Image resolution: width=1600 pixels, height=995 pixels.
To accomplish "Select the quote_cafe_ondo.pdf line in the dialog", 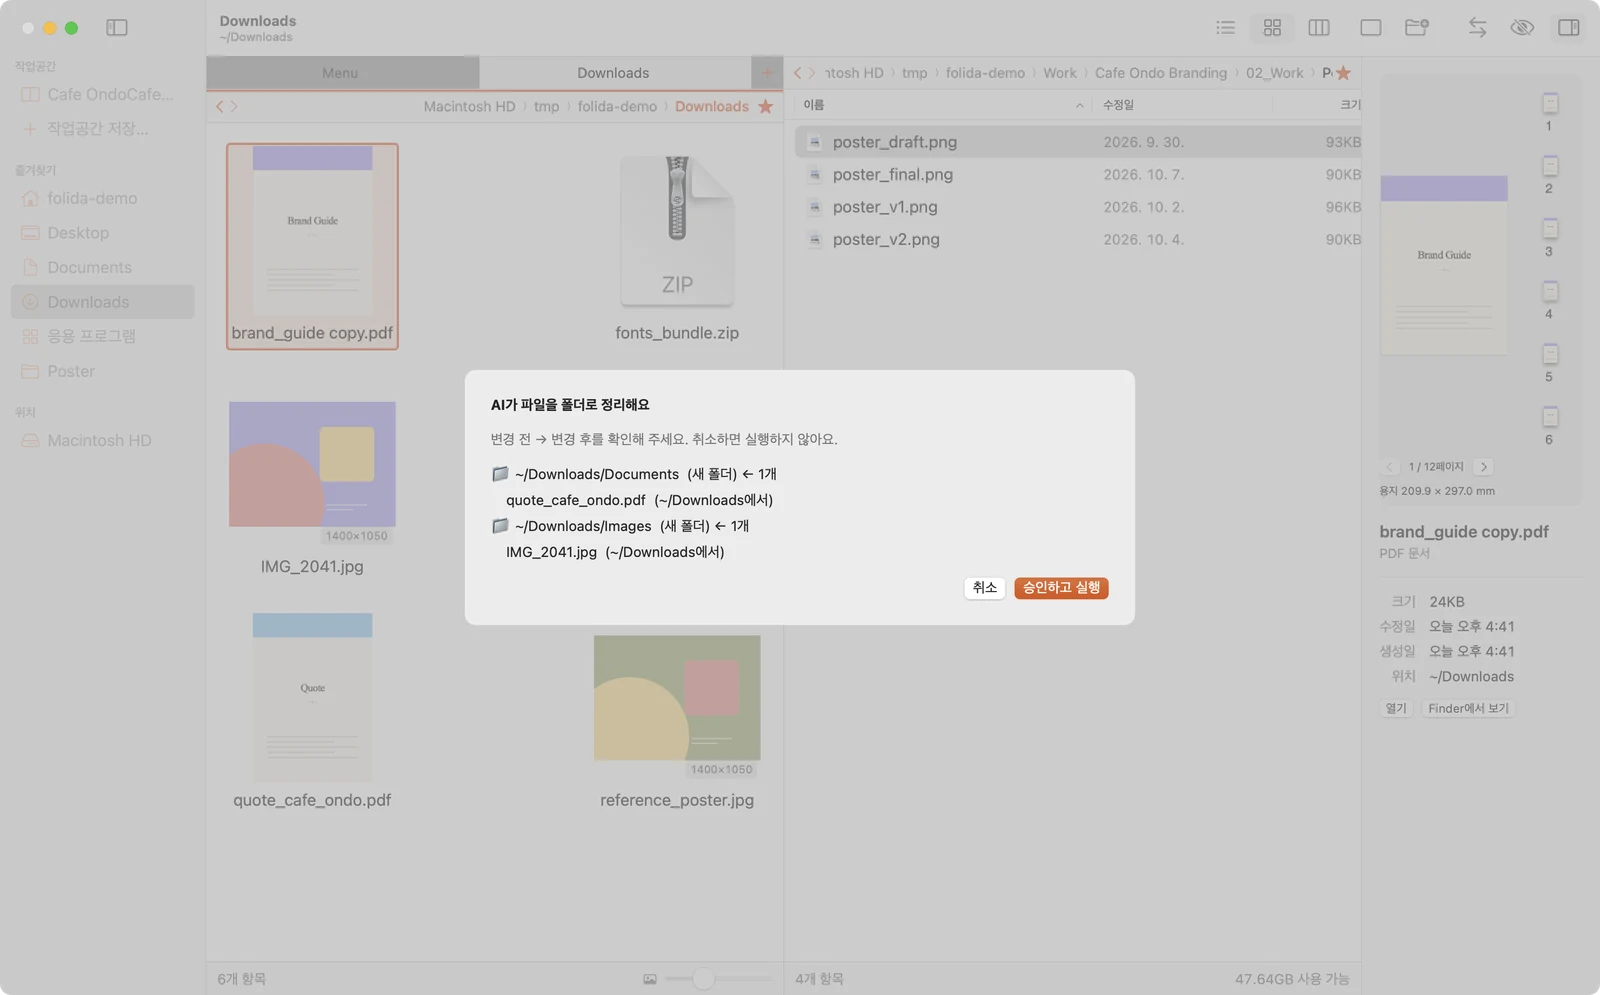I will tap(639, 500).
